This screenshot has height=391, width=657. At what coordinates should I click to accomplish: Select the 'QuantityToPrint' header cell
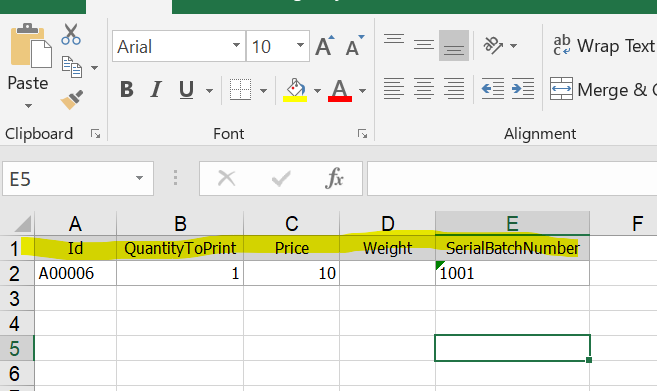[180, 248]
